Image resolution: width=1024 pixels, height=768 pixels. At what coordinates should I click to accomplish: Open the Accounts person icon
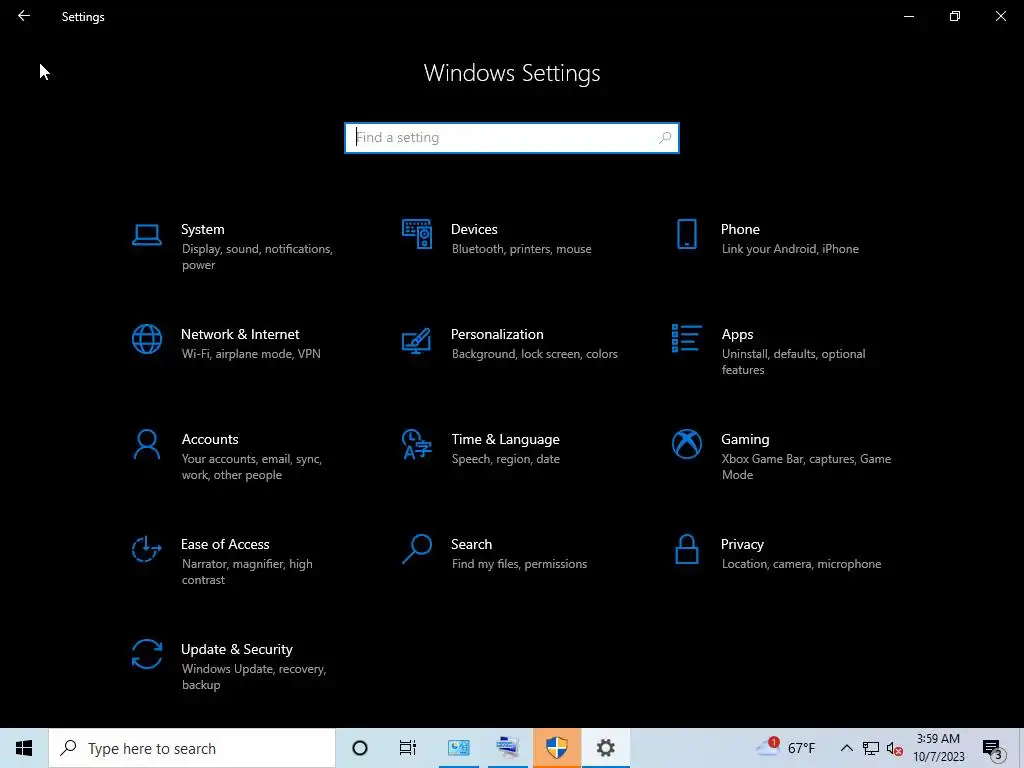point(146,444)
